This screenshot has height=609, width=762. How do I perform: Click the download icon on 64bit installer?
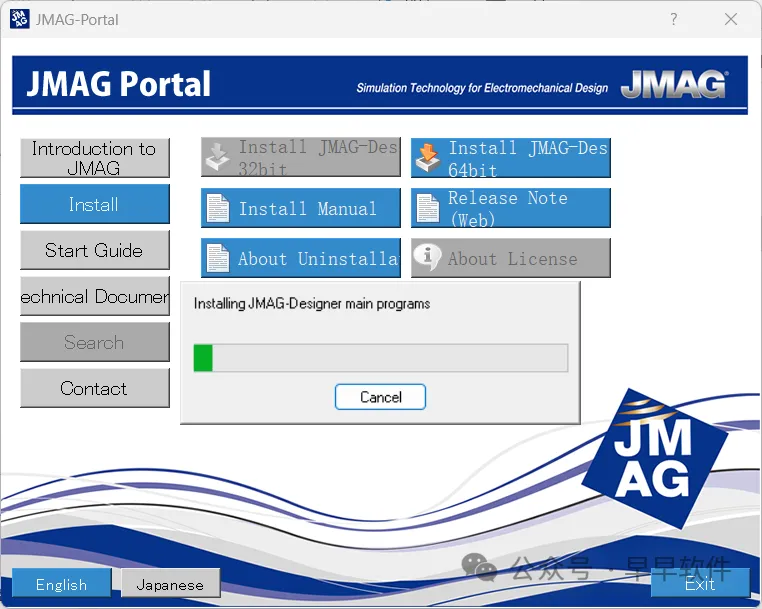point(428,157)
